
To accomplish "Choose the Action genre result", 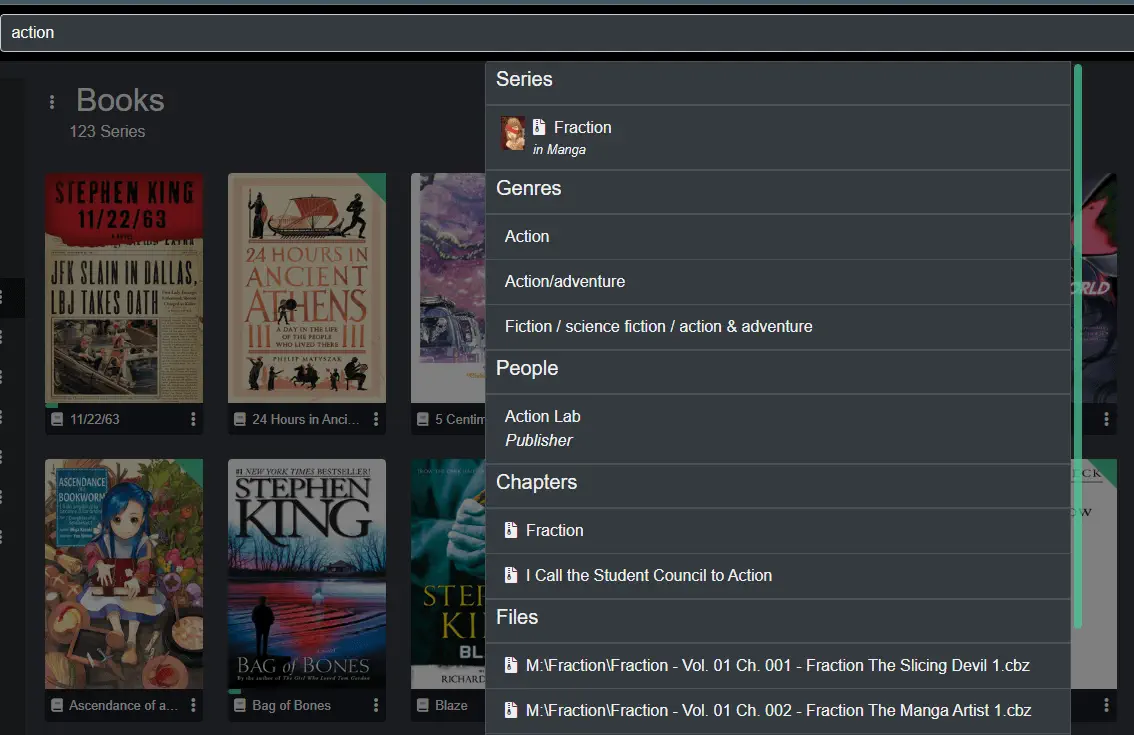I will [x=527, y=237].
